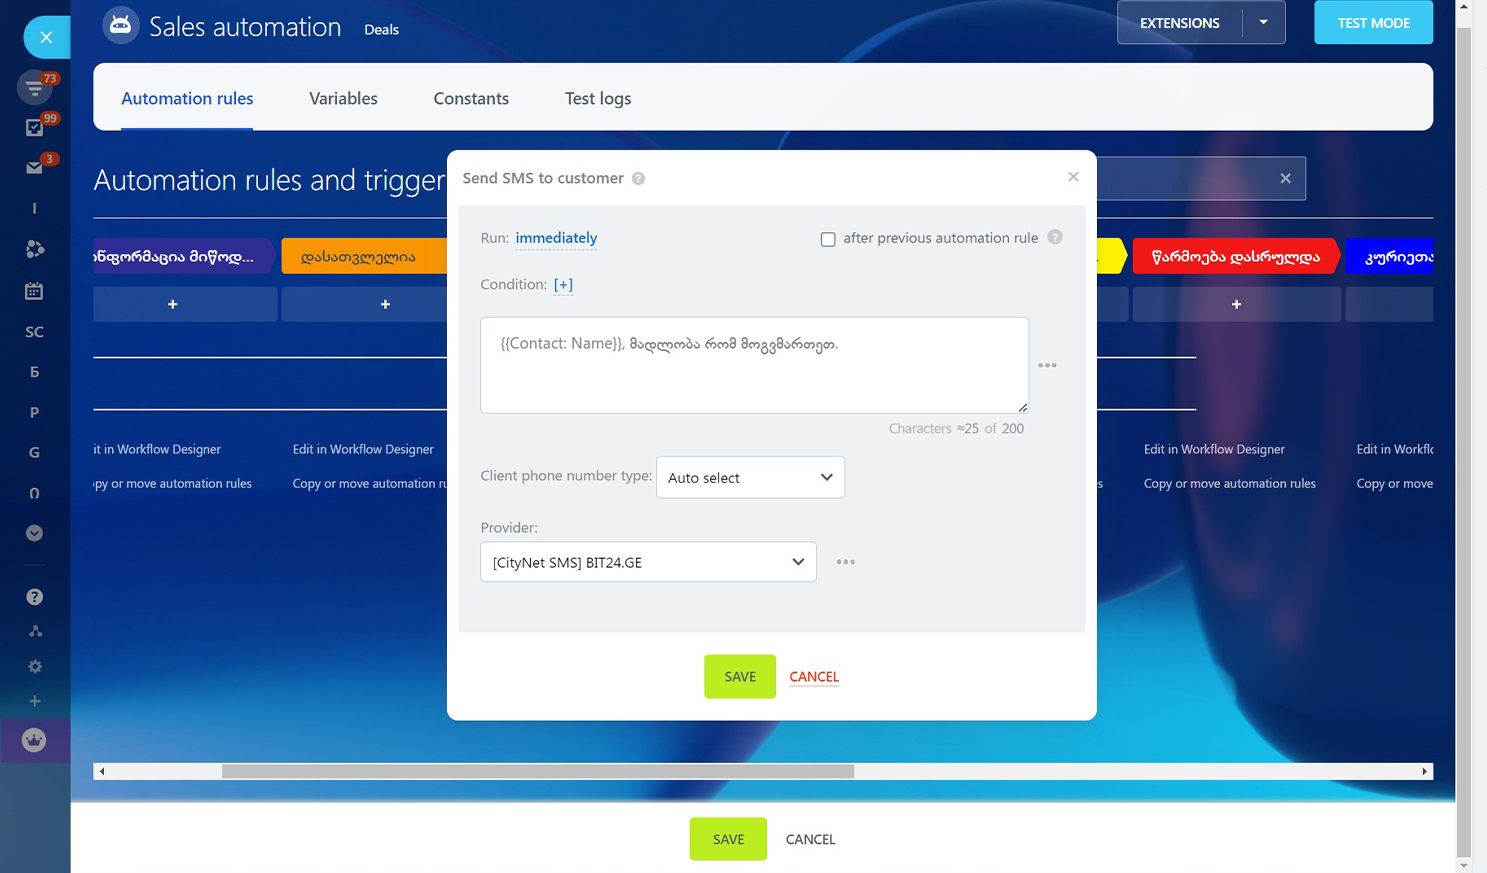The height and width of the screenshot is (873, 1487).
Task: Click into the SMS message text area
Action: 754,375
